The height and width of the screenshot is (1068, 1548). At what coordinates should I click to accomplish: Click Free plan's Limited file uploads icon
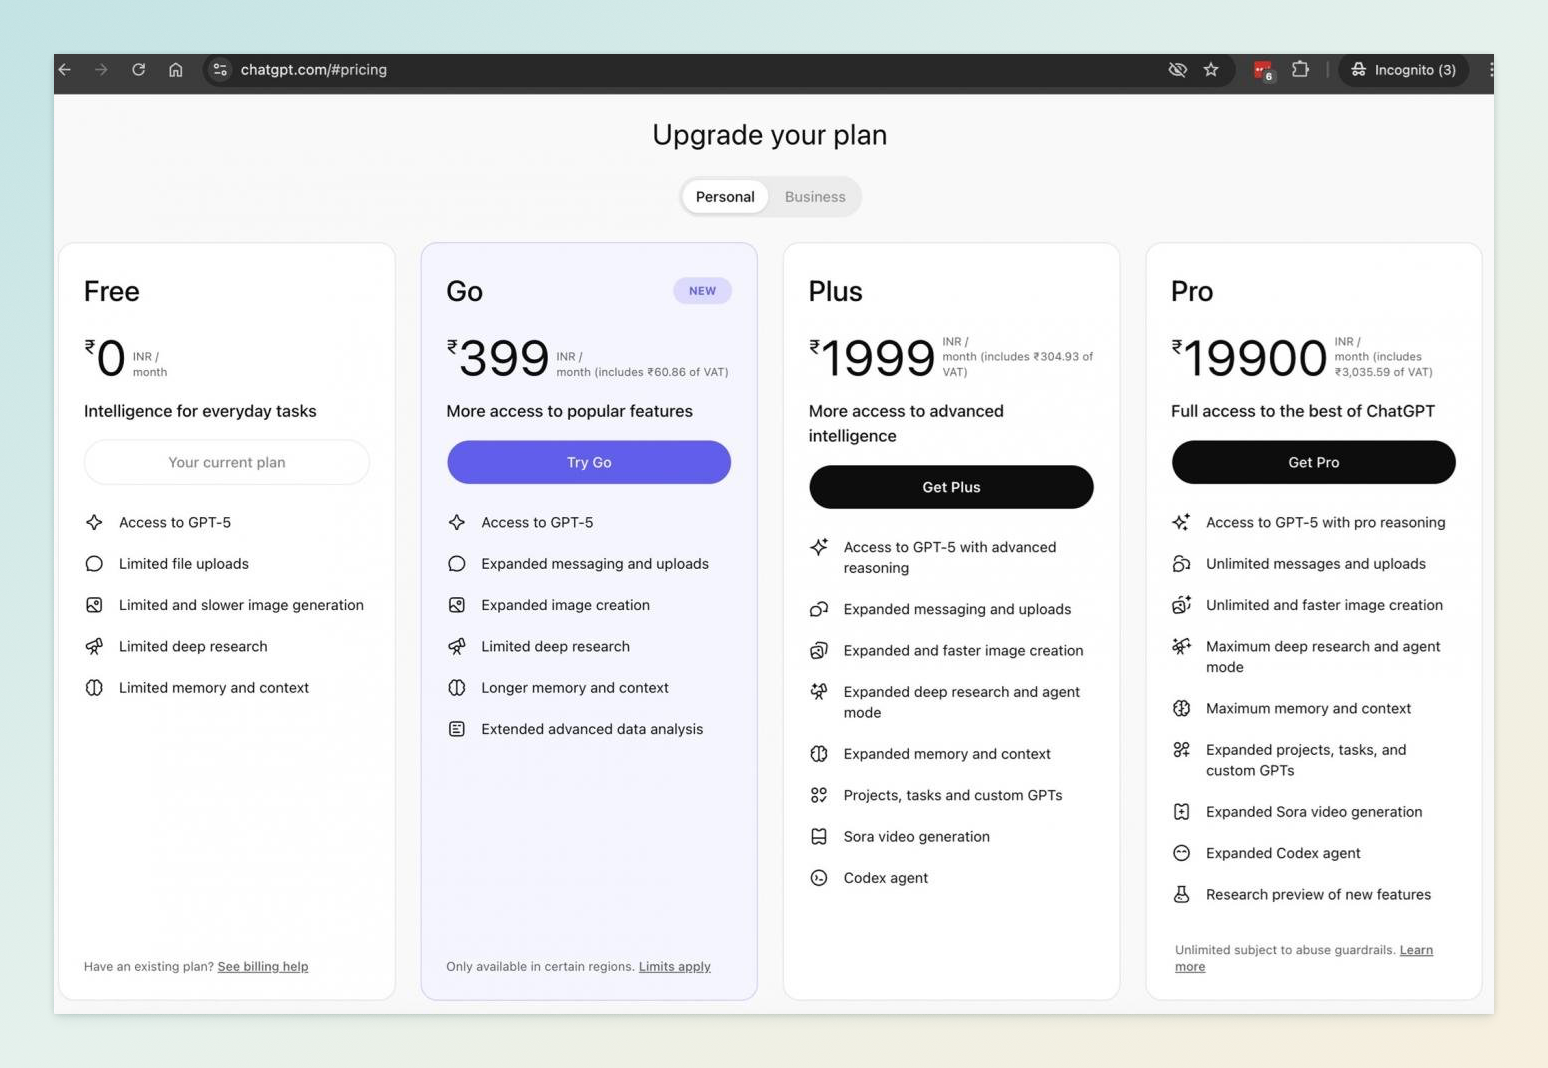(94, 564)
